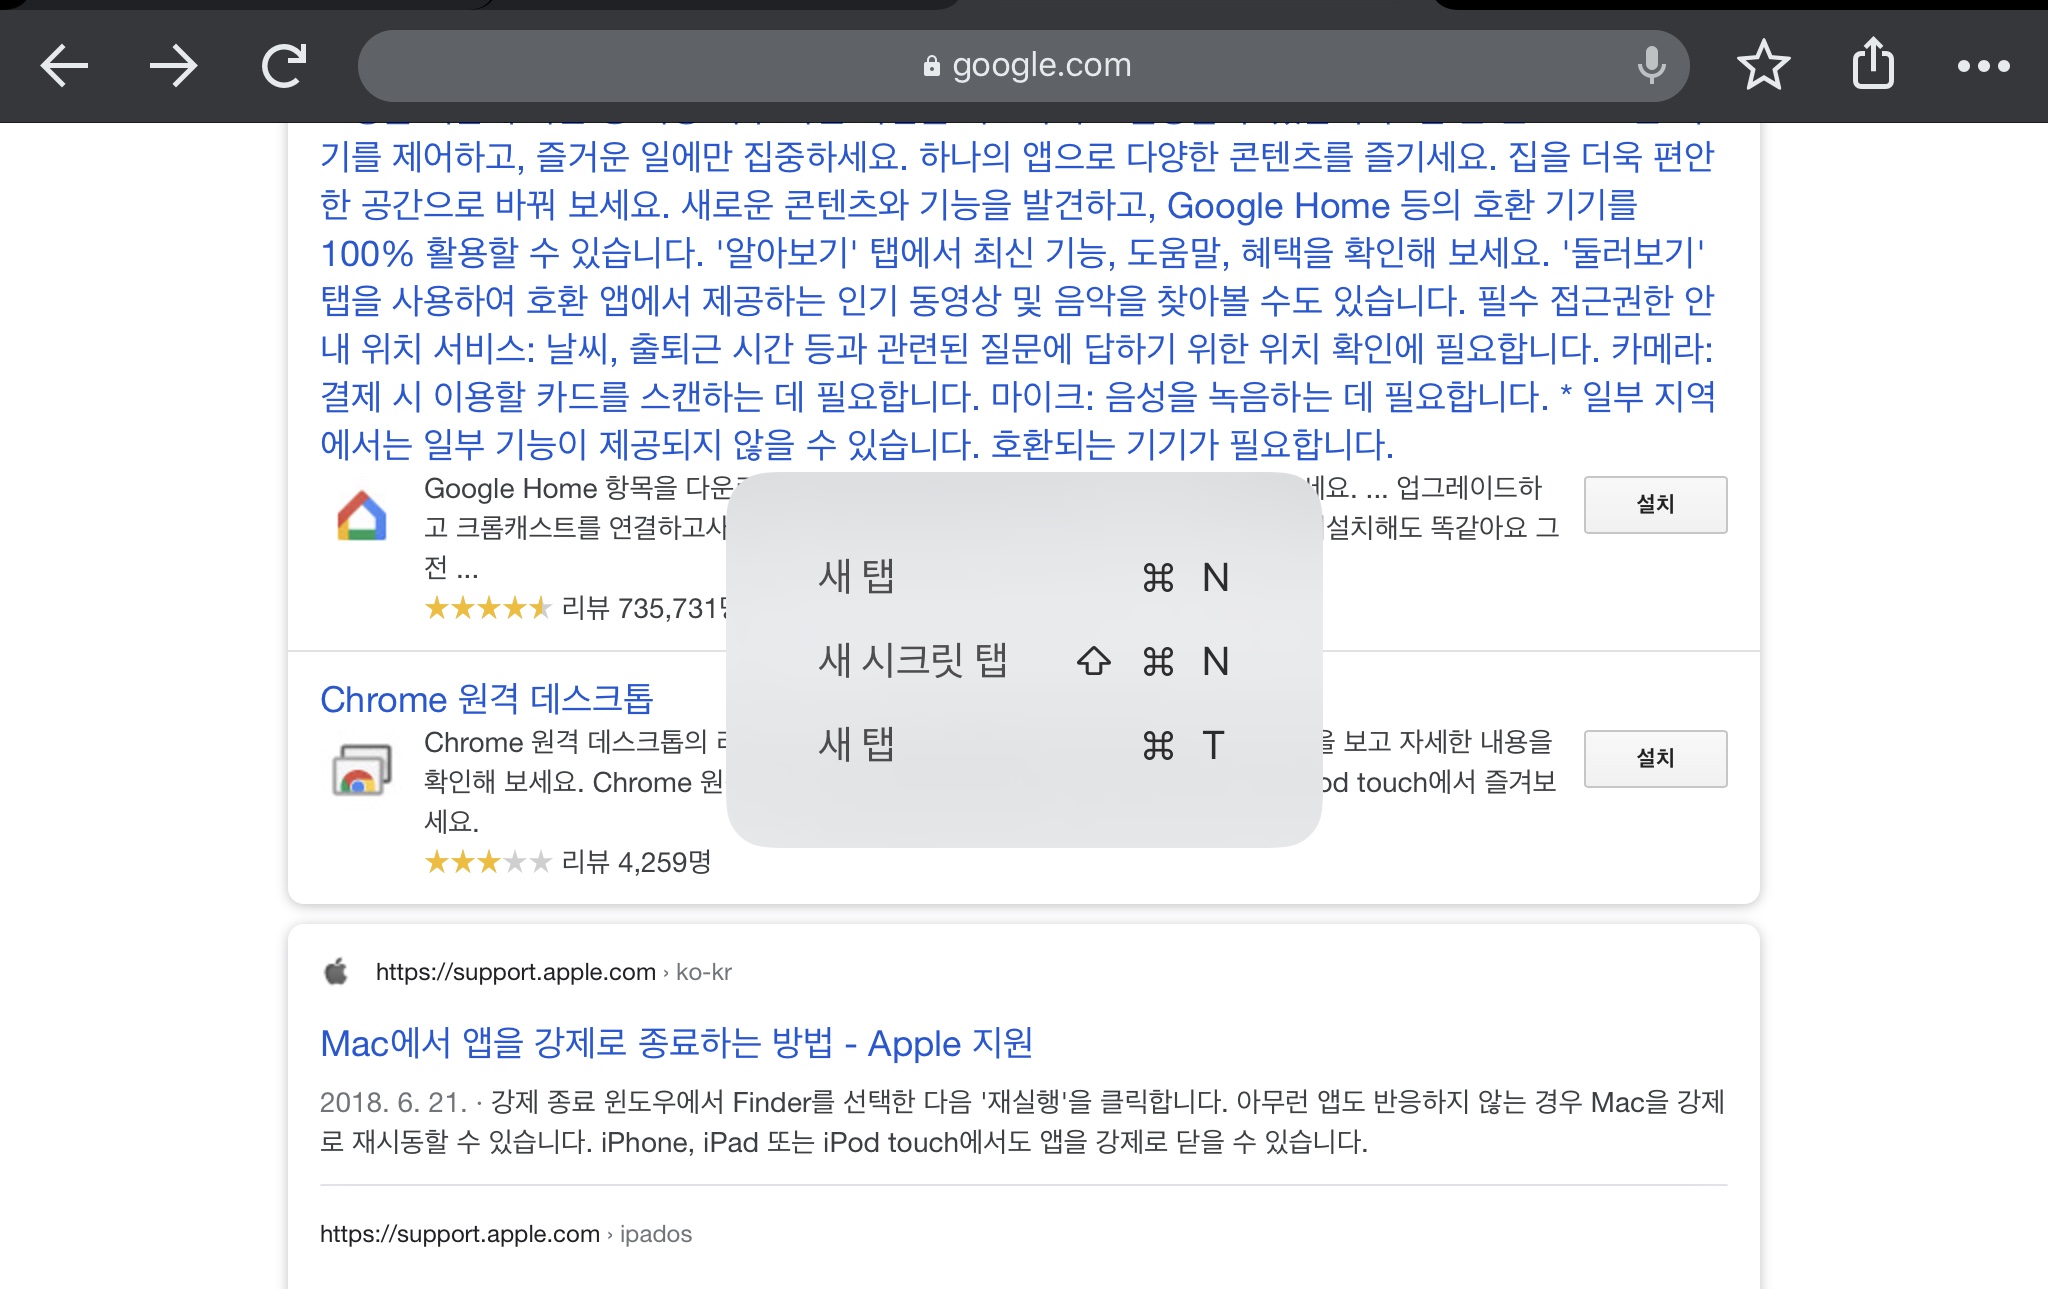Click the https://support.apple.com › ipados URL
The image size is (2048, 1289).
505,1234
